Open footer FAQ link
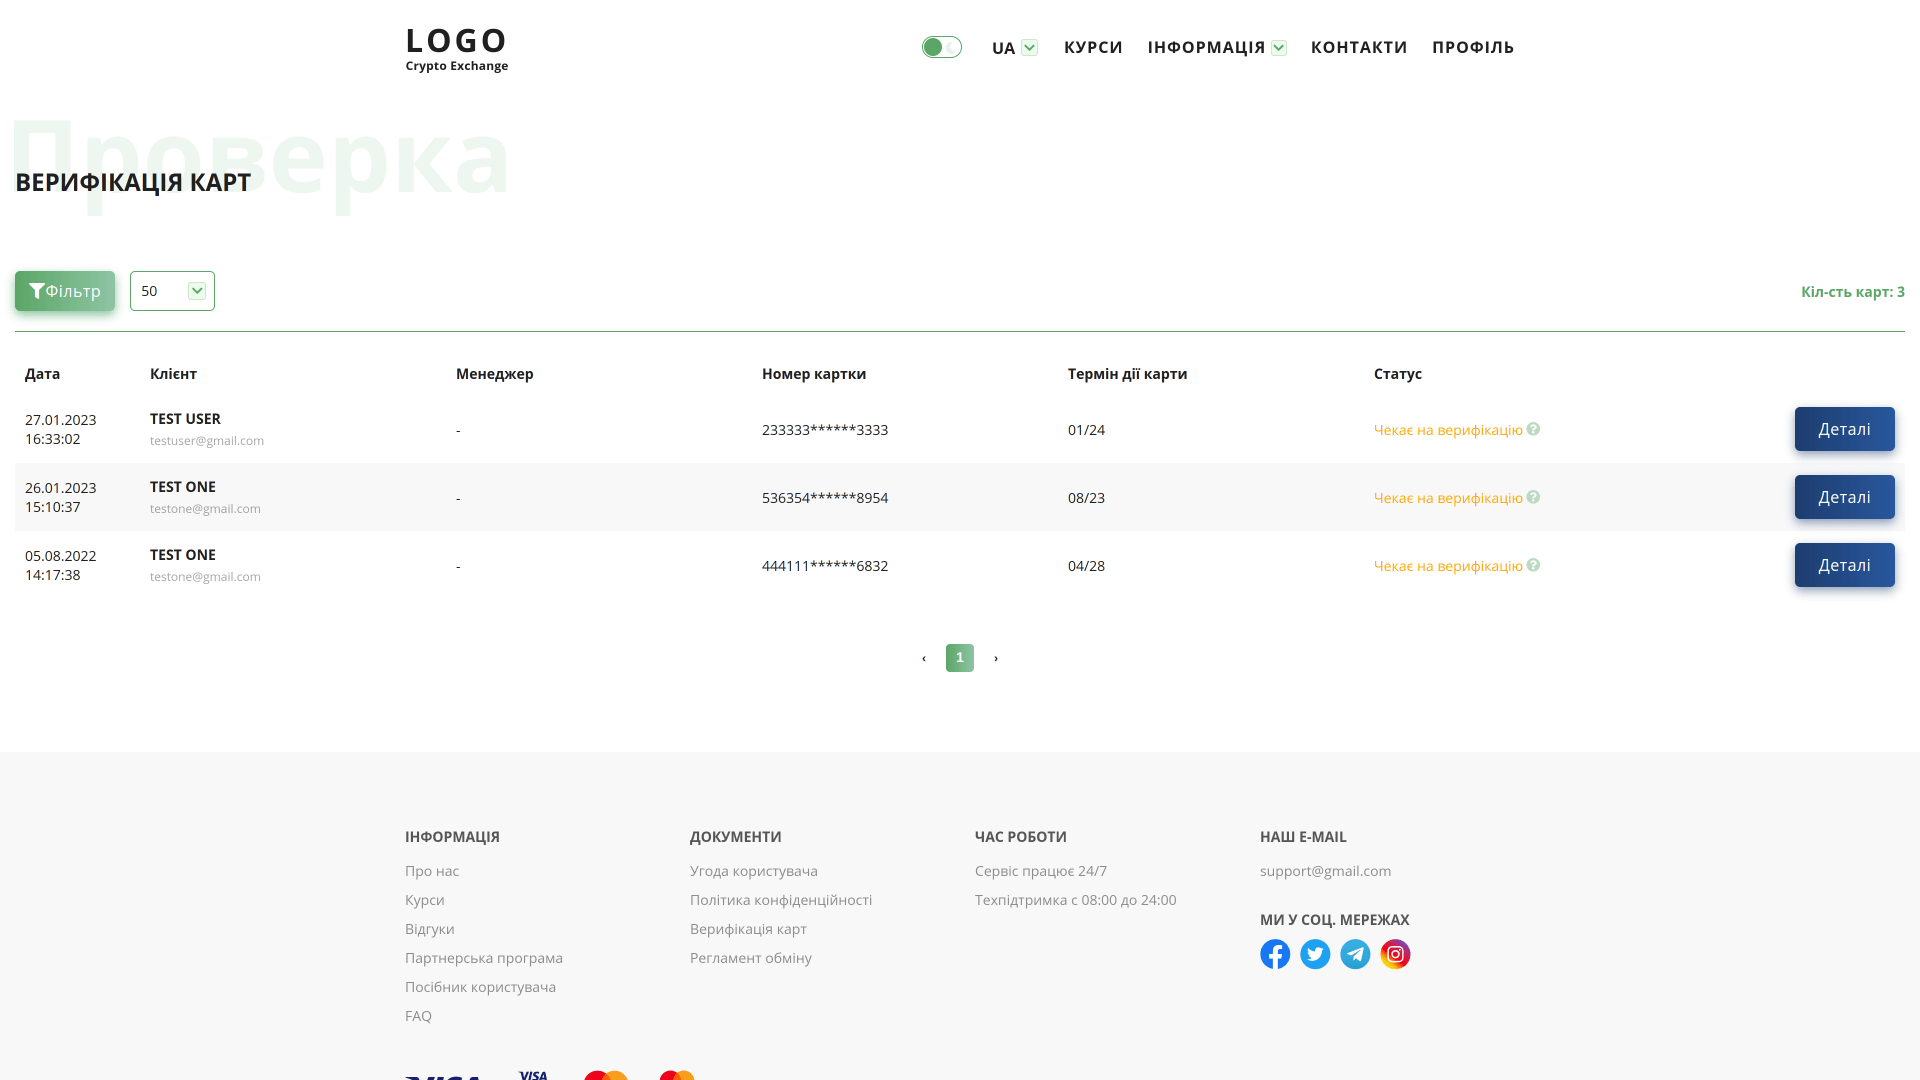 (418, 1016)
